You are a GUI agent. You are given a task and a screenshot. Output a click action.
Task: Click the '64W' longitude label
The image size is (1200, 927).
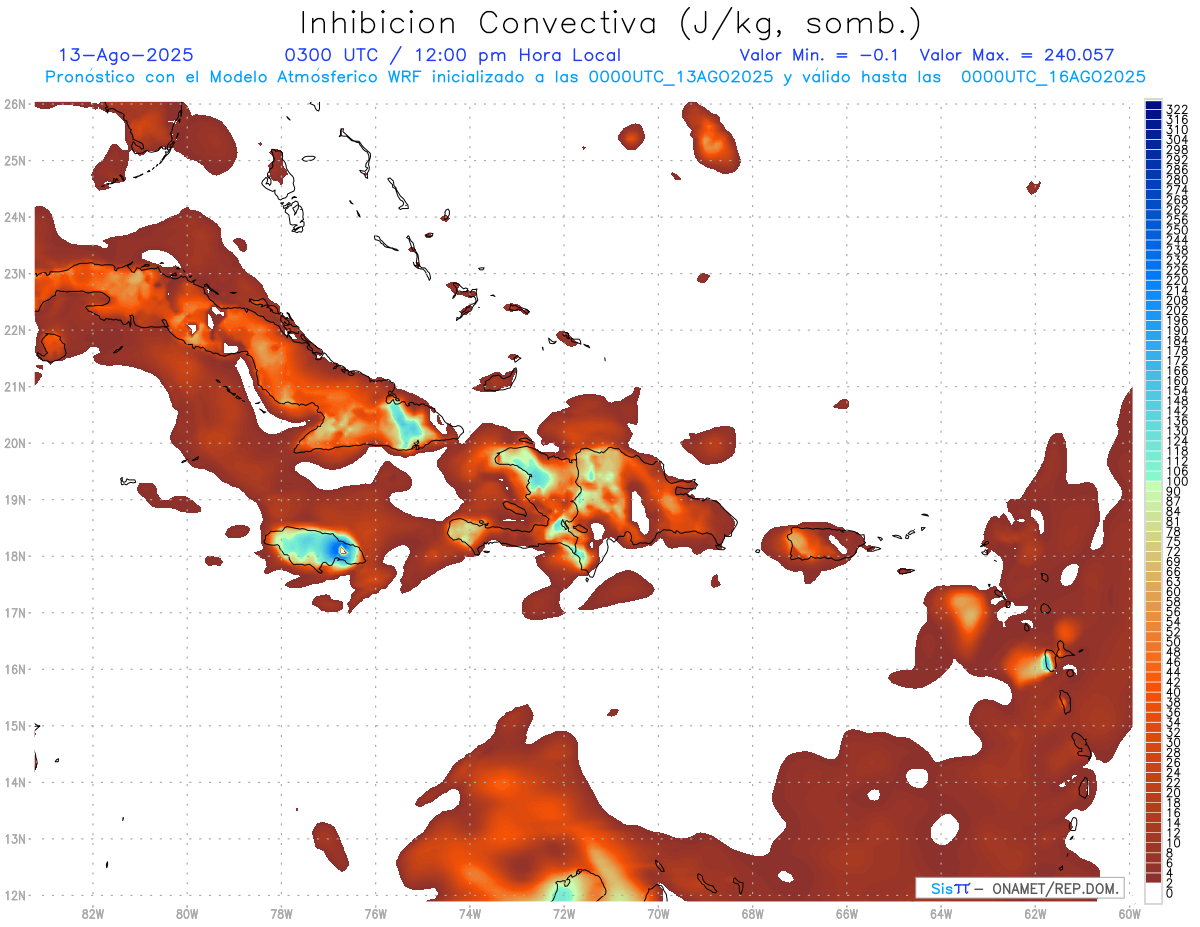[x=941, y=913]
